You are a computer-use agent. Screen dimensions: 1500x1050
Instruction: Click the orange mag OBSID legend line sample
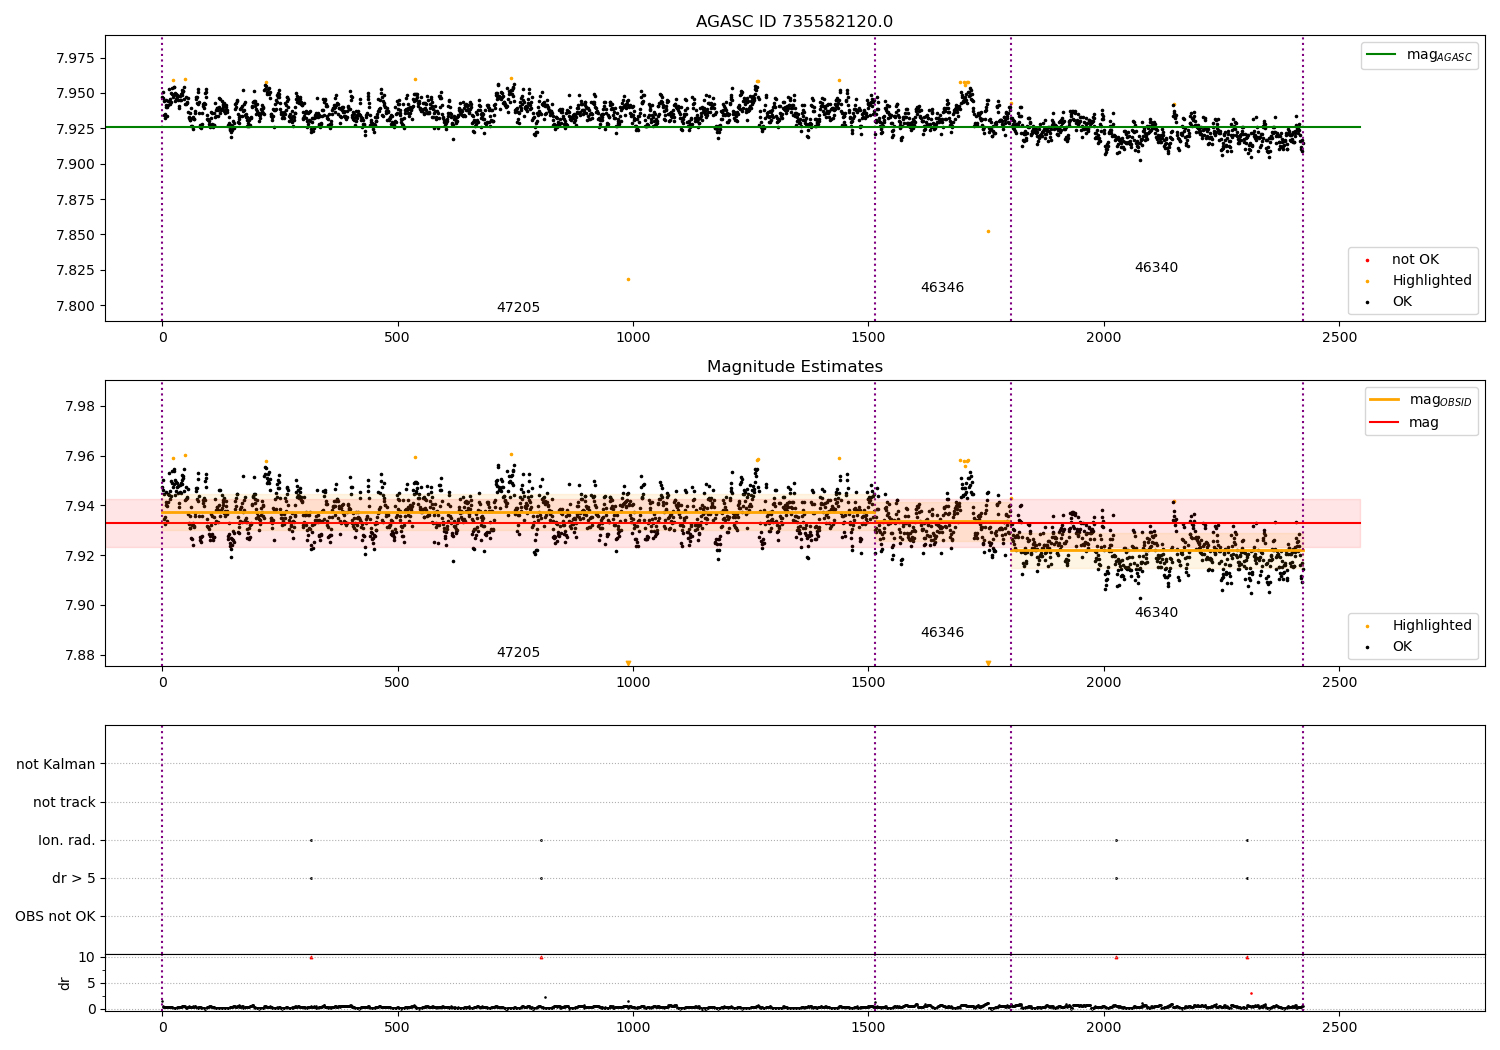tap(1385, 400)
